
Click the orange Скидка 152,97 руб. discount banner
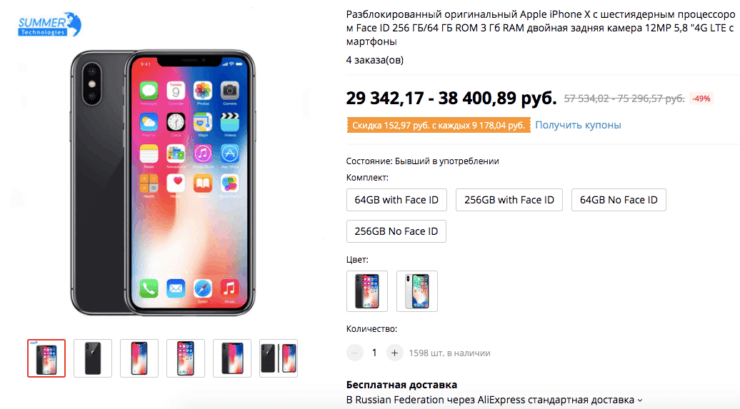point(438,125)
